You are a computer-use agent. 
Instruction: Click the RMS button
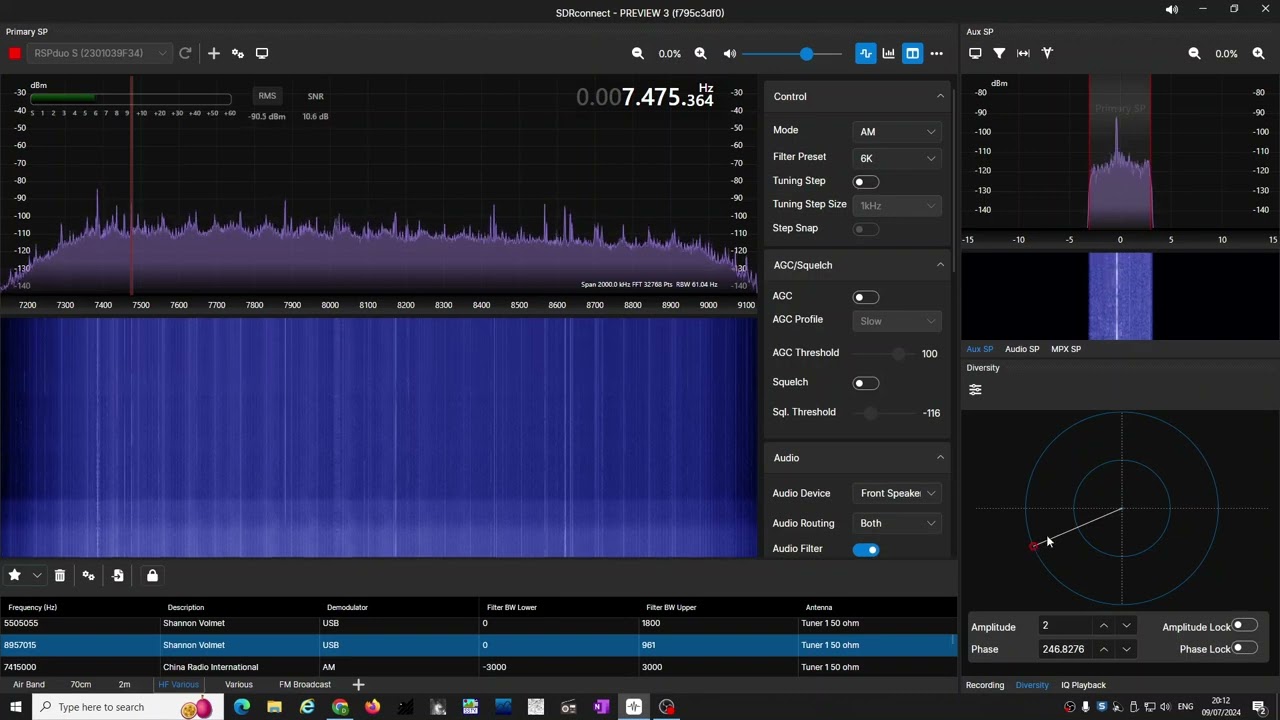(x=267, y=96)
